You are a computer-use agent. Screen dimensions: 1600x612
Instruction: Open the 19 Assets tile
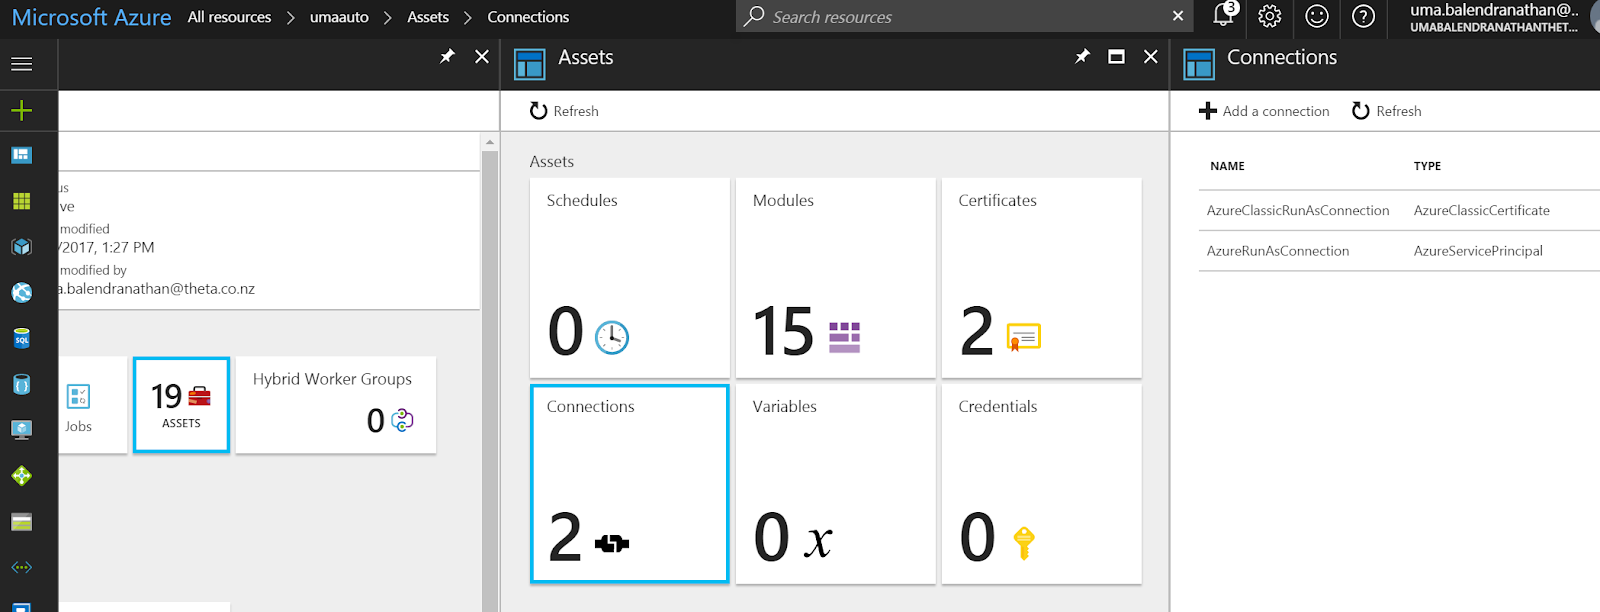tap(181, 405)
